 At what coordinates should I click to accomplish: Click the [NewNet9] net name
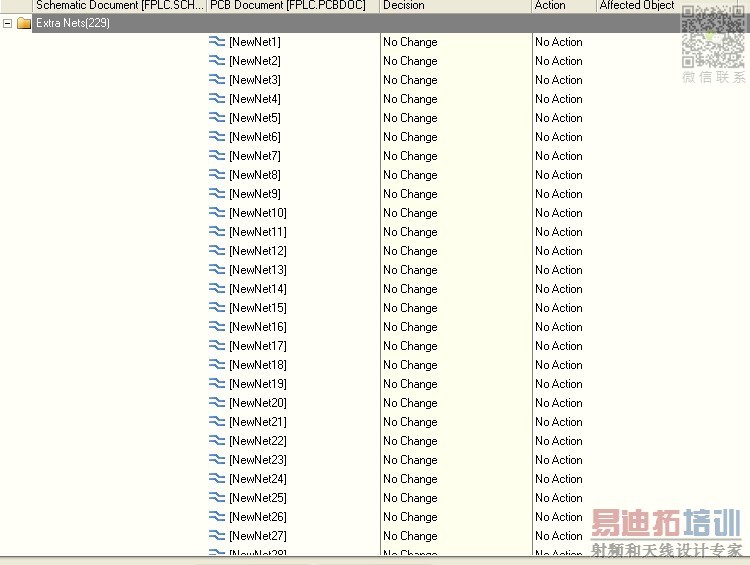[255, 194]
